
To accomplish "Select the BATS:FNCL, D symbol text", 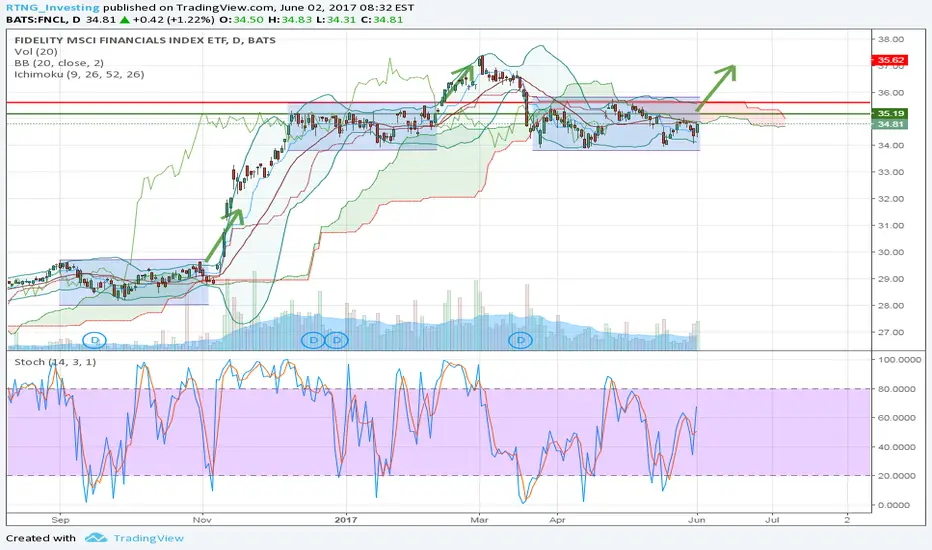I will tap(43, 20).
